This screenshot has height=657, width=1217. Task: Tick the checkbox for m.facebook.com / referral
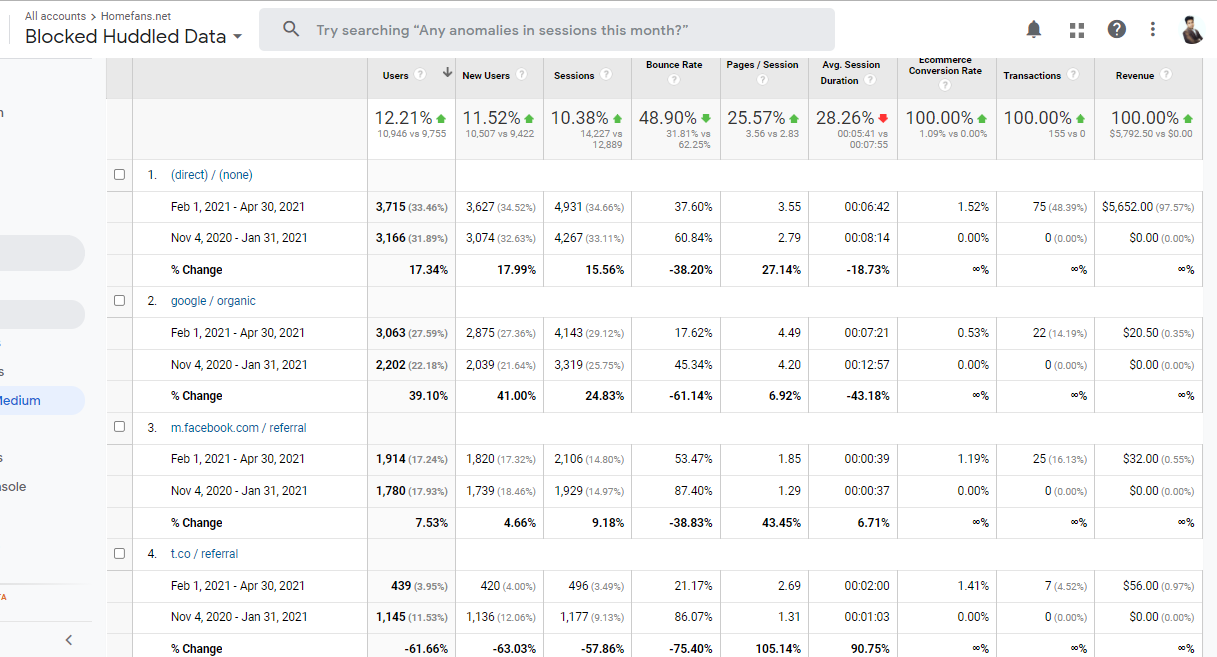point(120,427)
